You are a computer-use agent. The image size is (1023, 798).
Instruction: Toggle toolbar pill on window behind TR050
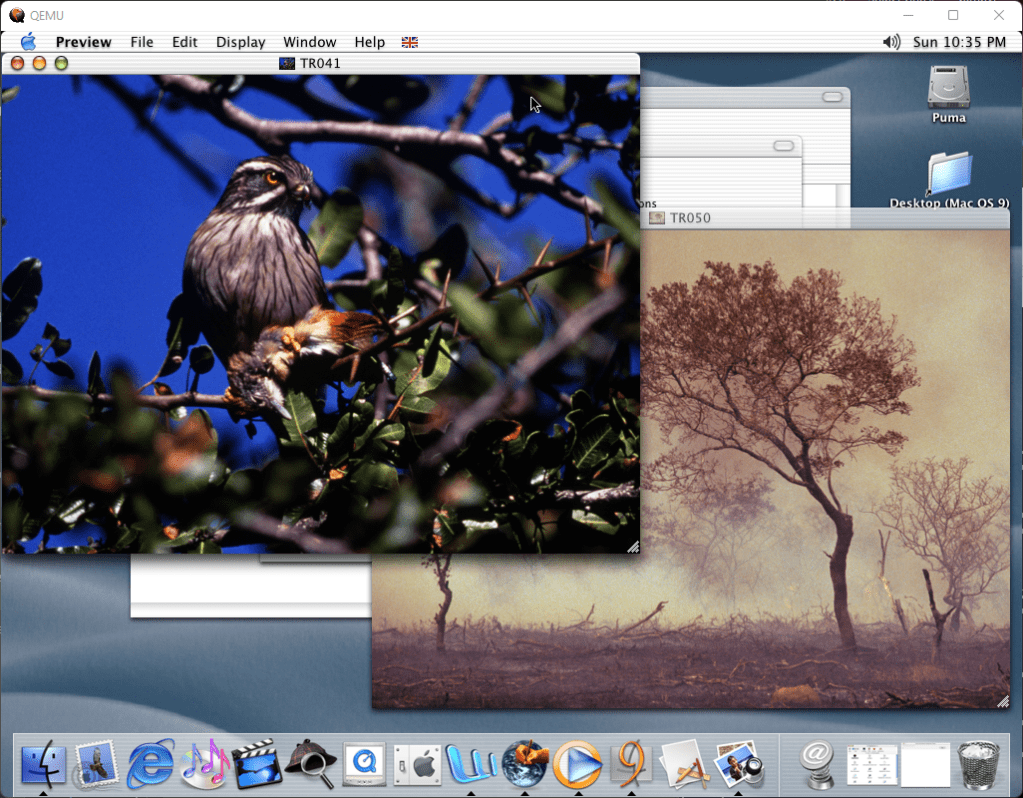(786, 147)
